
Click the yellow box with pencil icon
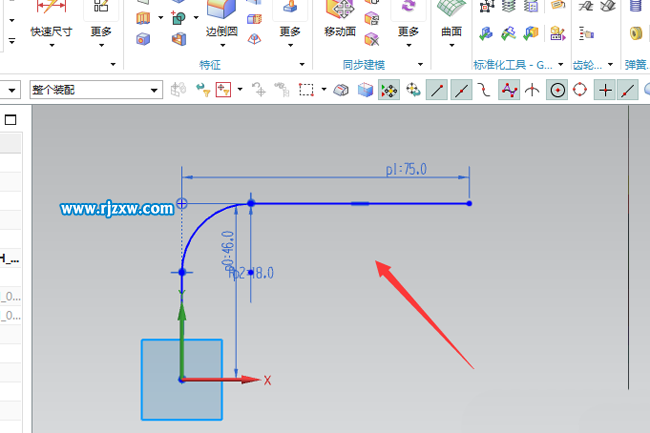[x=558, y=34]
